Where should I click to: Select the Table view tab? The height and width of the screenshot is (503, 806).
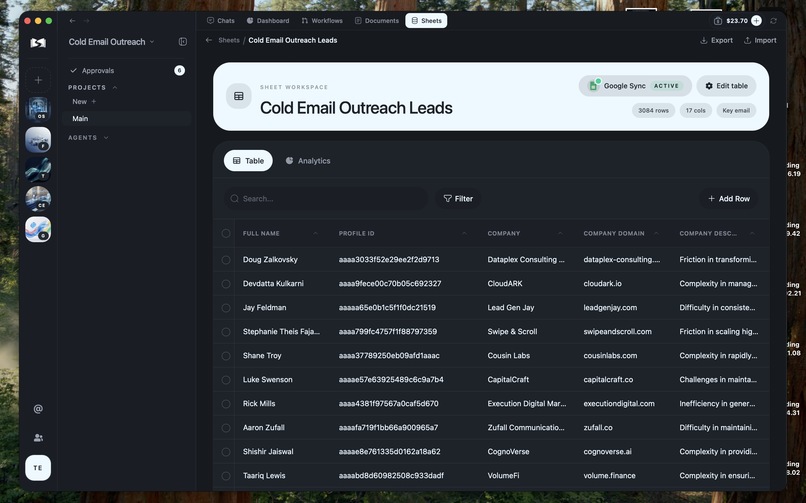click(248, 161)
